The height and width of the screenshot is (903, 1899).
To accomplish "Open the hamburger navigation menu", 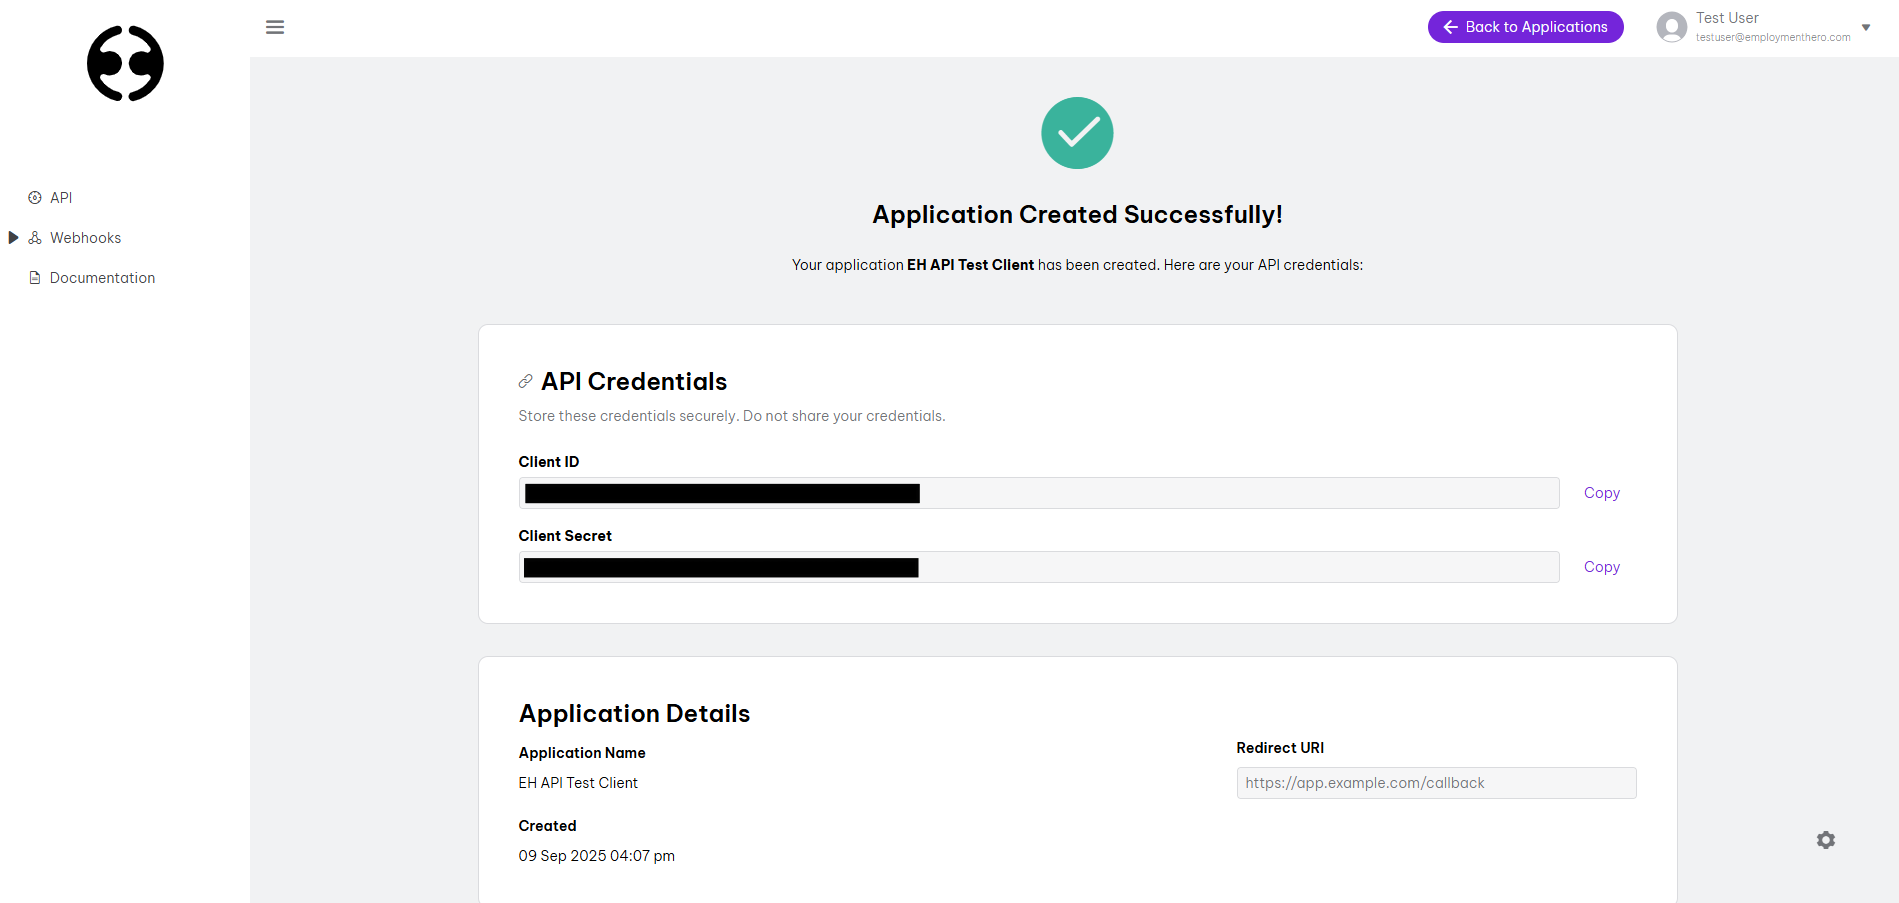I will click(x=275, y=27).
